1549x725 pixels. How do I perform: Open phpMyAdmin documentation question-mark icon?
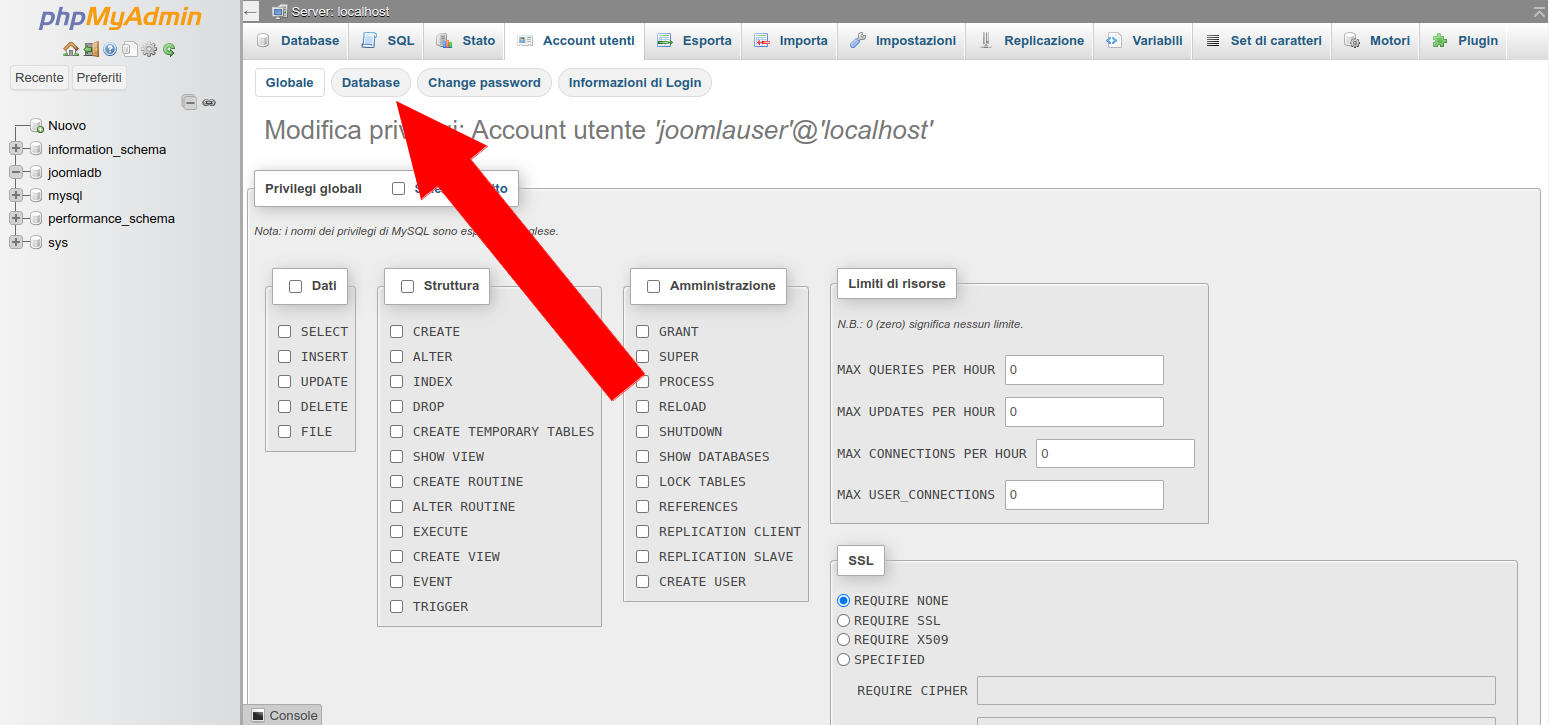[110, 49]
